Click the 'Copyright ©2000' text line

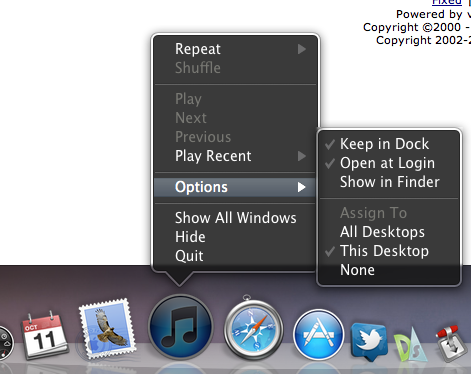point(417,27)
